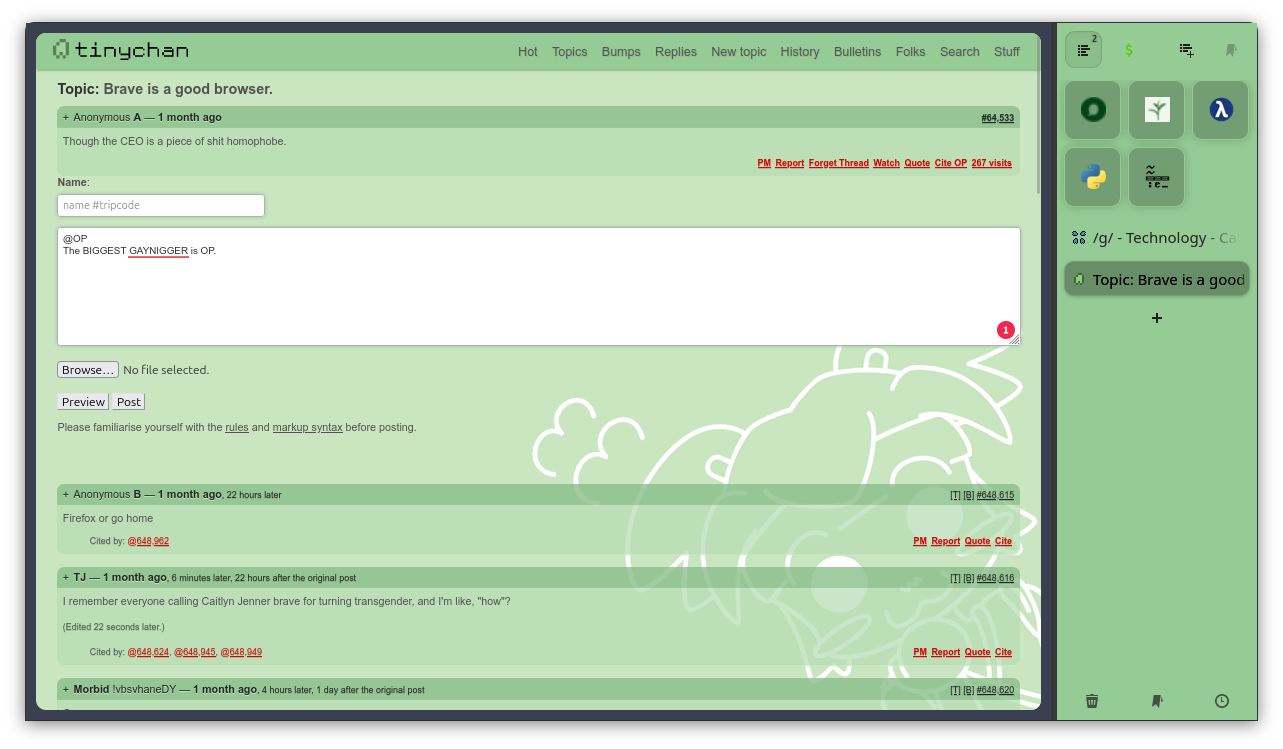Screen dimensions: 1283x749
Task: Collapse Anonymous B reply with plus sign
Action: tap(66, 495)
